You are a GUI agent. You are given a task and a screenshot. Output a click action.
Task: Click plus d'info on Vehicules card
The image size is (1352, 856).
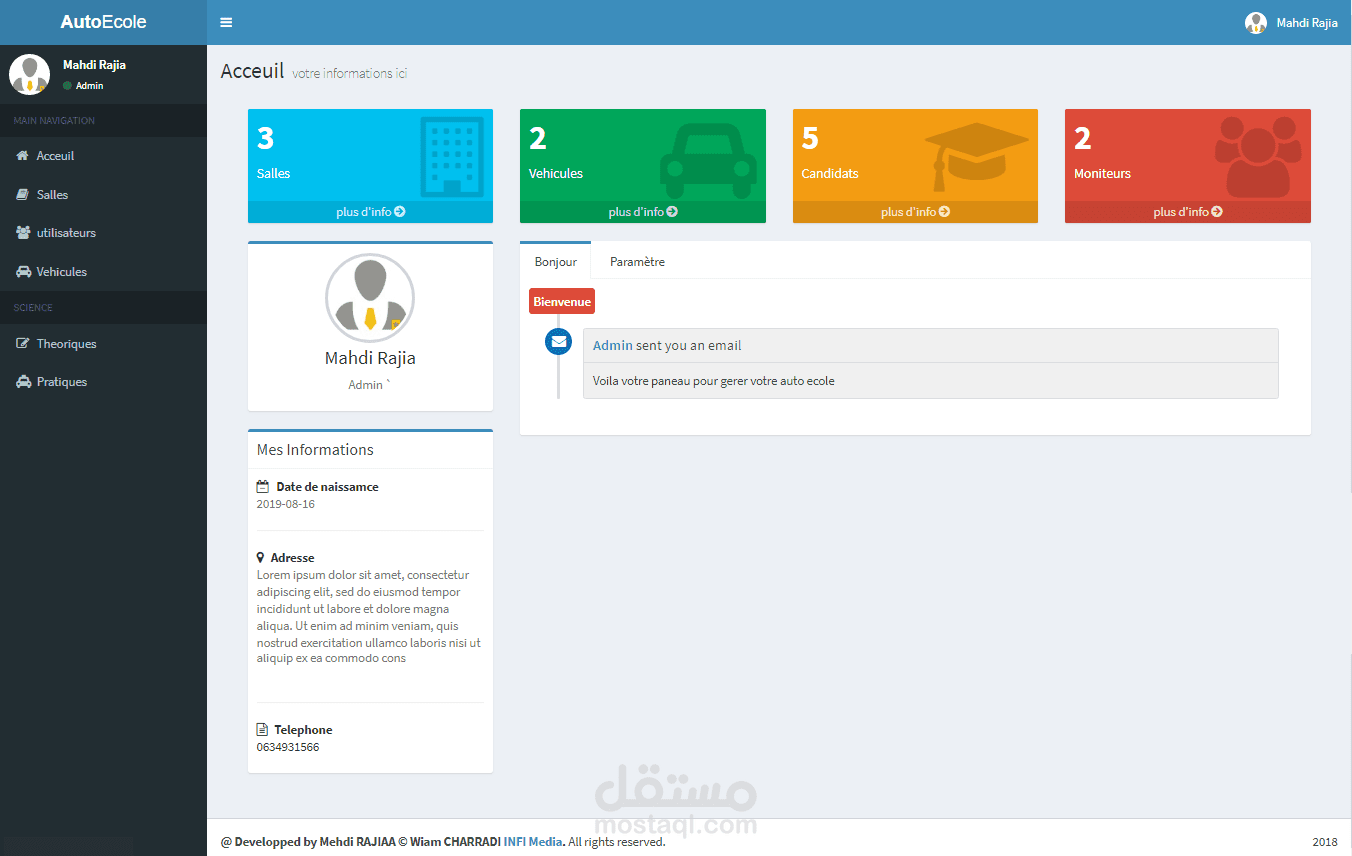click(x=643, y=212)
